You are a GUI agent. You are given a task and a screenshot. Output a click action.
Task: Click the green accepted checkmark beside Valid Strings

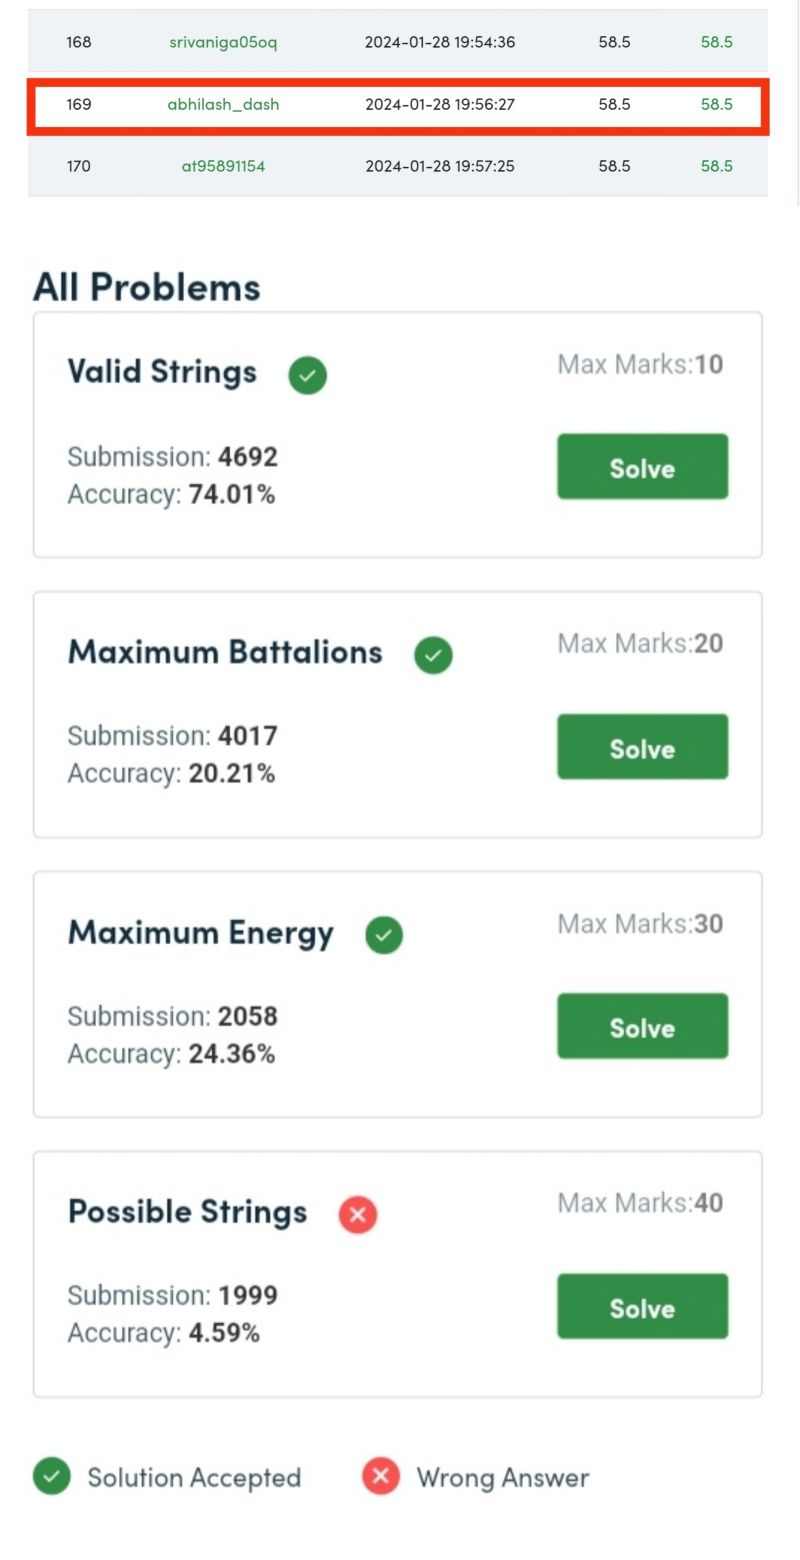pos(308,375)
